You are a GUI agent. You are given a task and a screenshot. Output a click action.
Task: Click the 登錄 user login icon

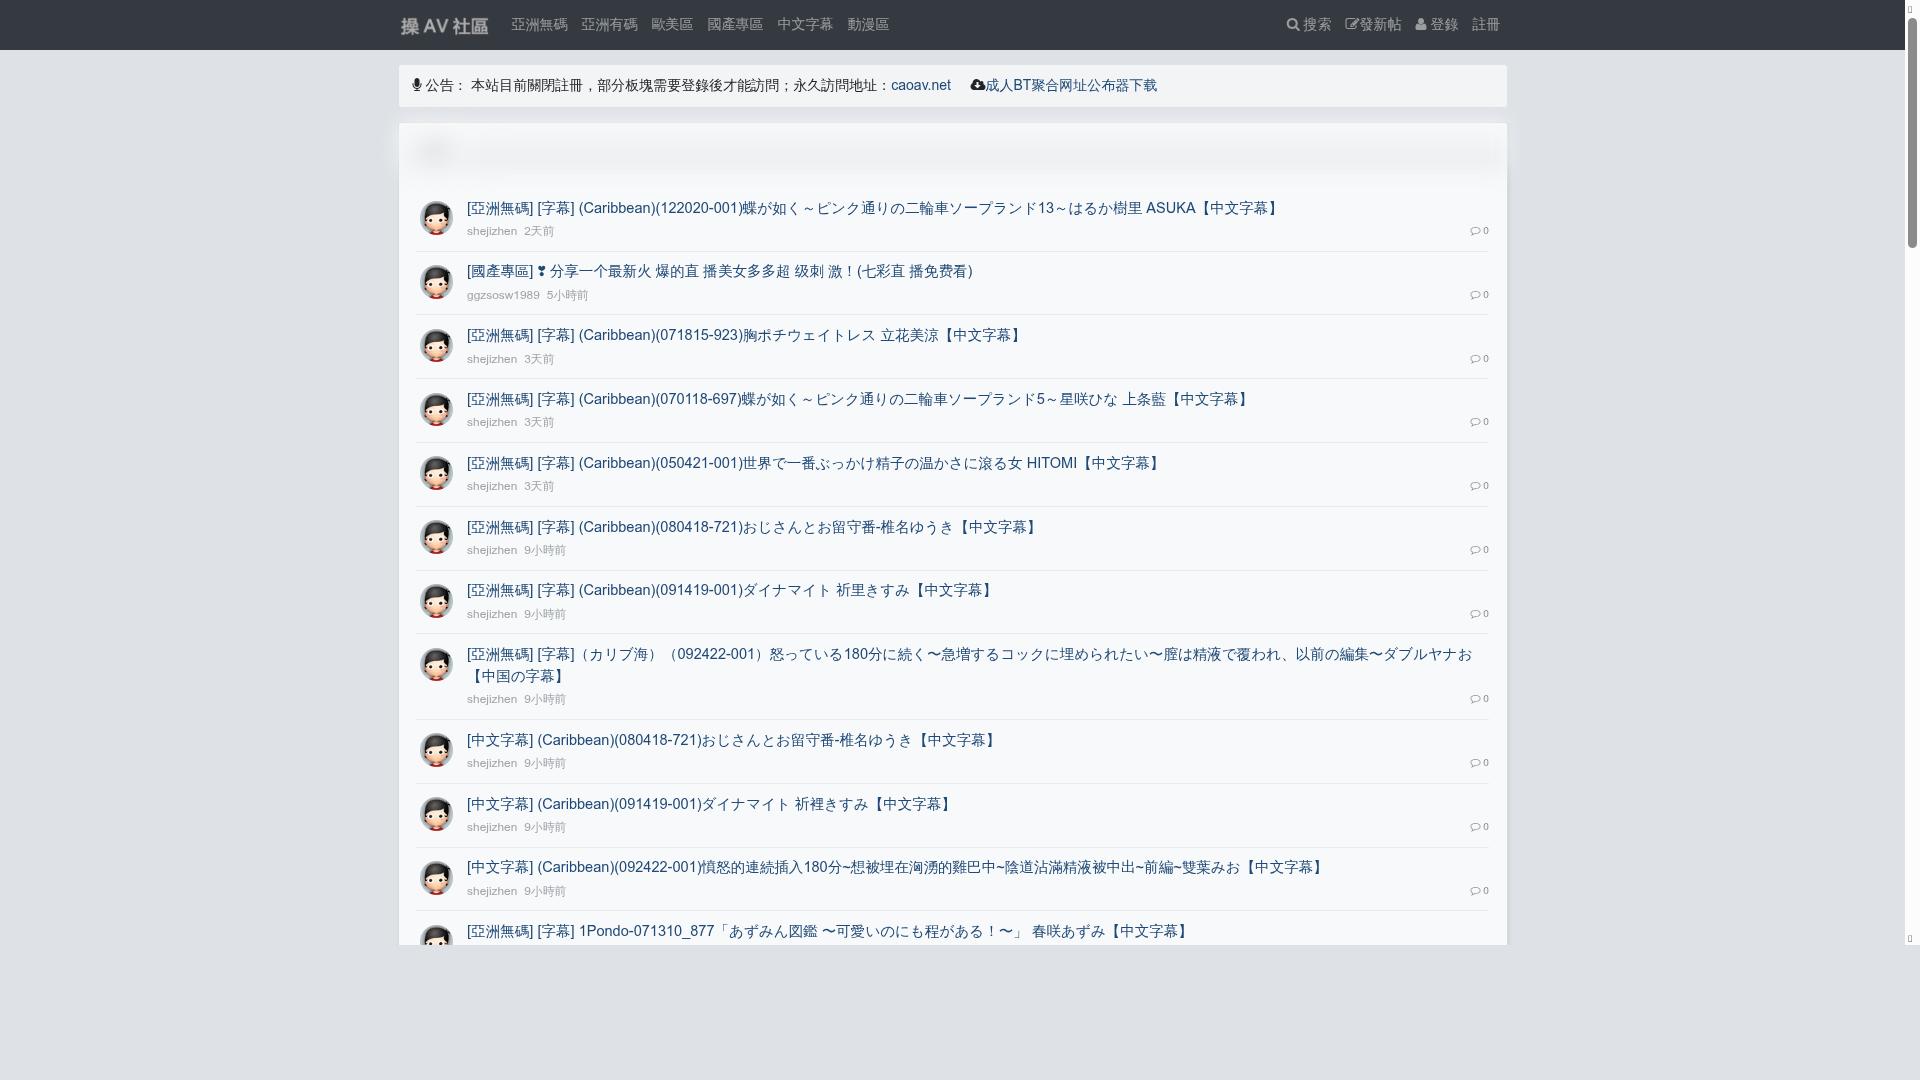pyautogui.click(x=1420, y=24)
